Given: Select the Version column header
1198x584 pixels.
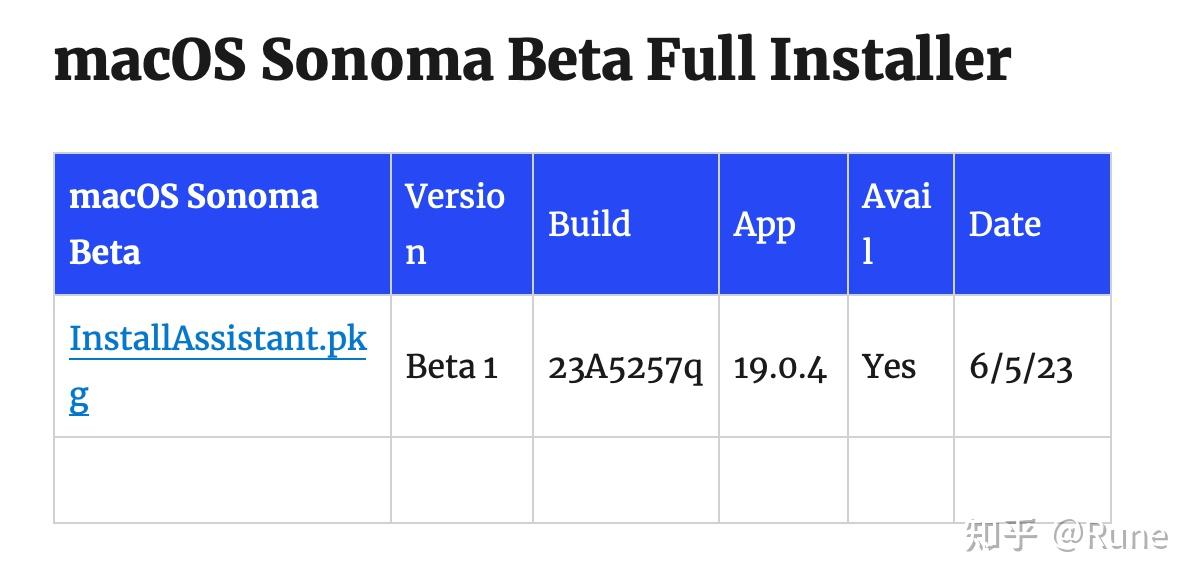Looking at the screenshot, I should [454, 224].
